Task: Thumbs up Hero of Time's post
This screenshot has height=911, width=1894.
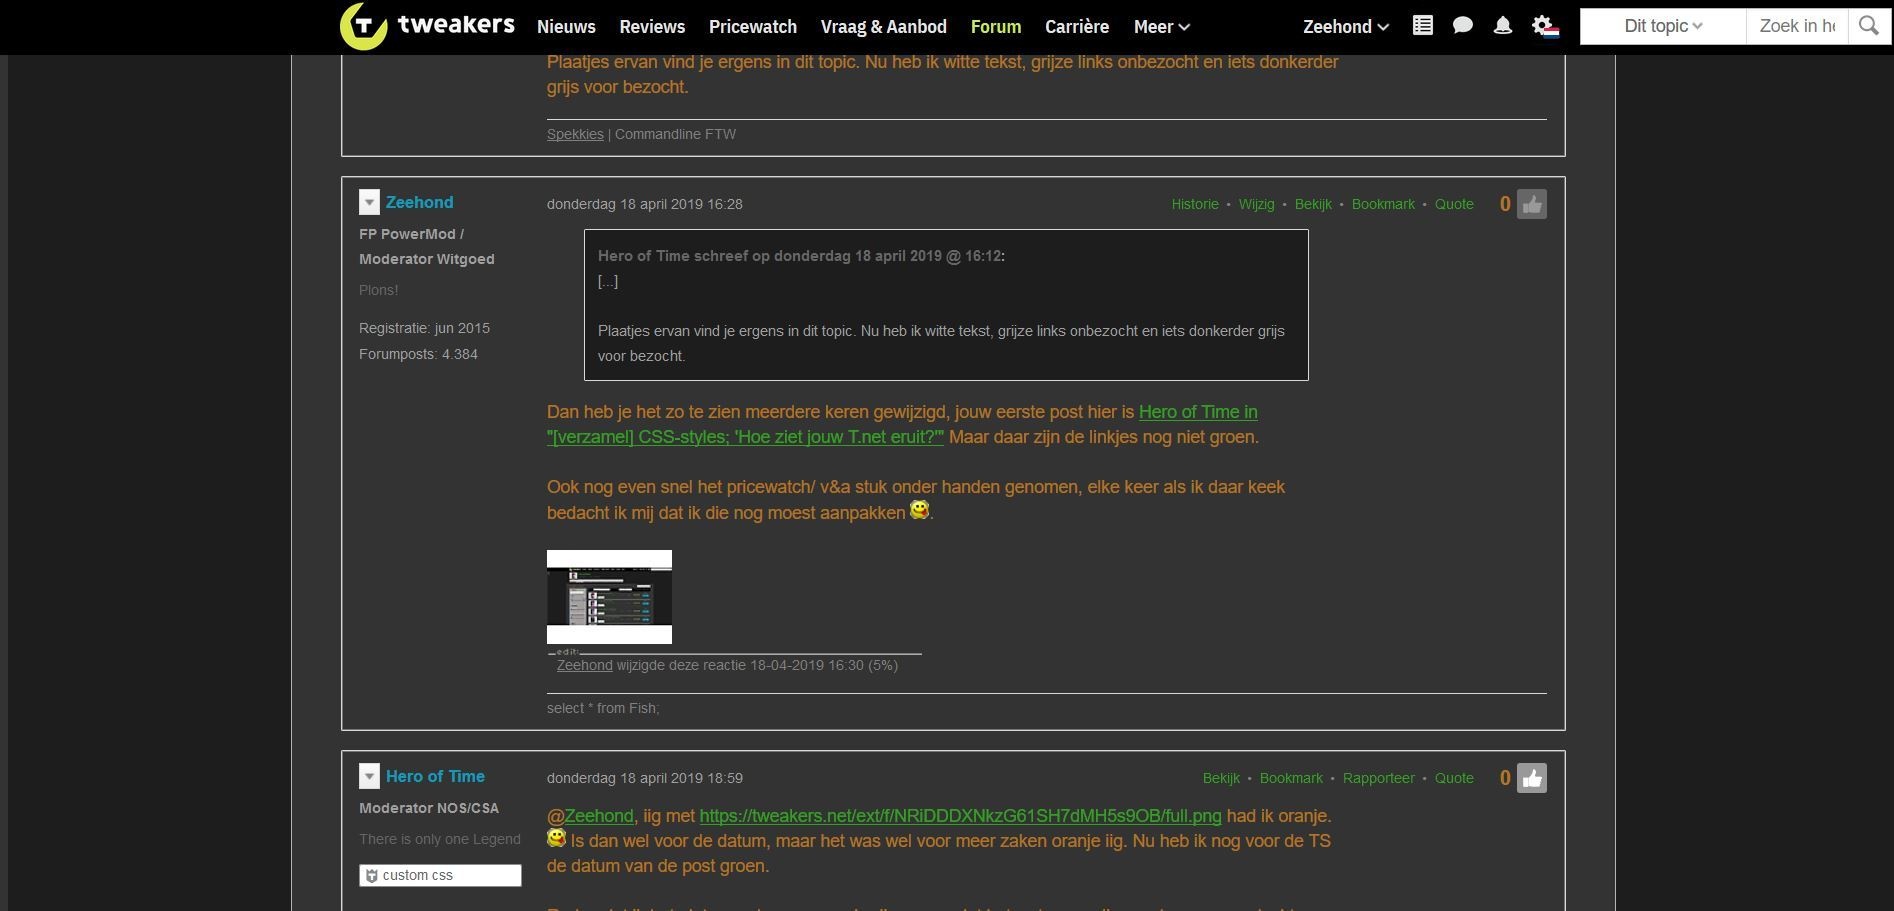Action: click(x=1532, y=779)
